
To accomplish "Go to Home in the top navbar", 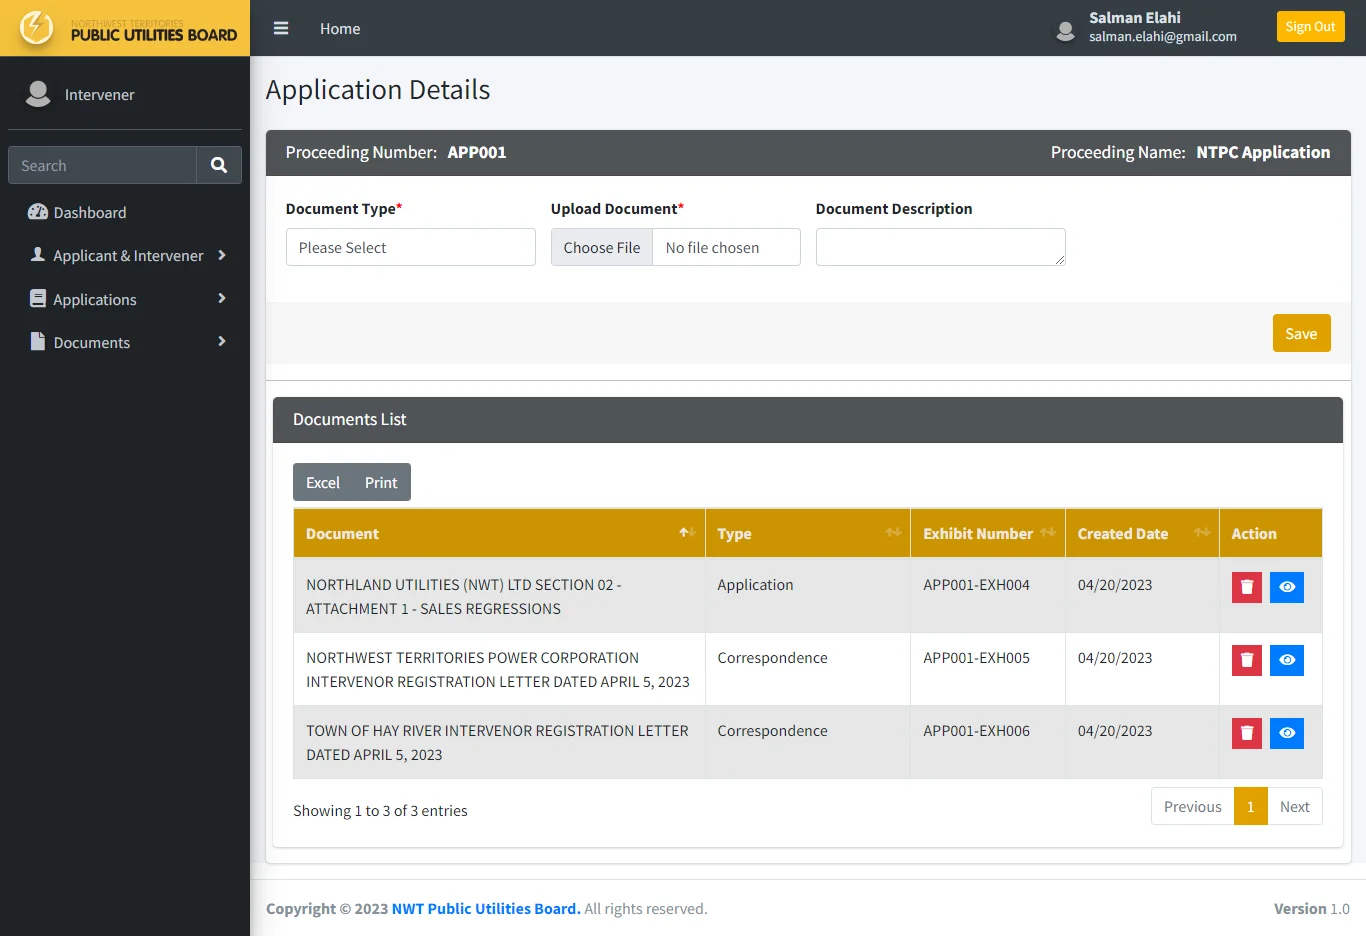I will [340, 29].
